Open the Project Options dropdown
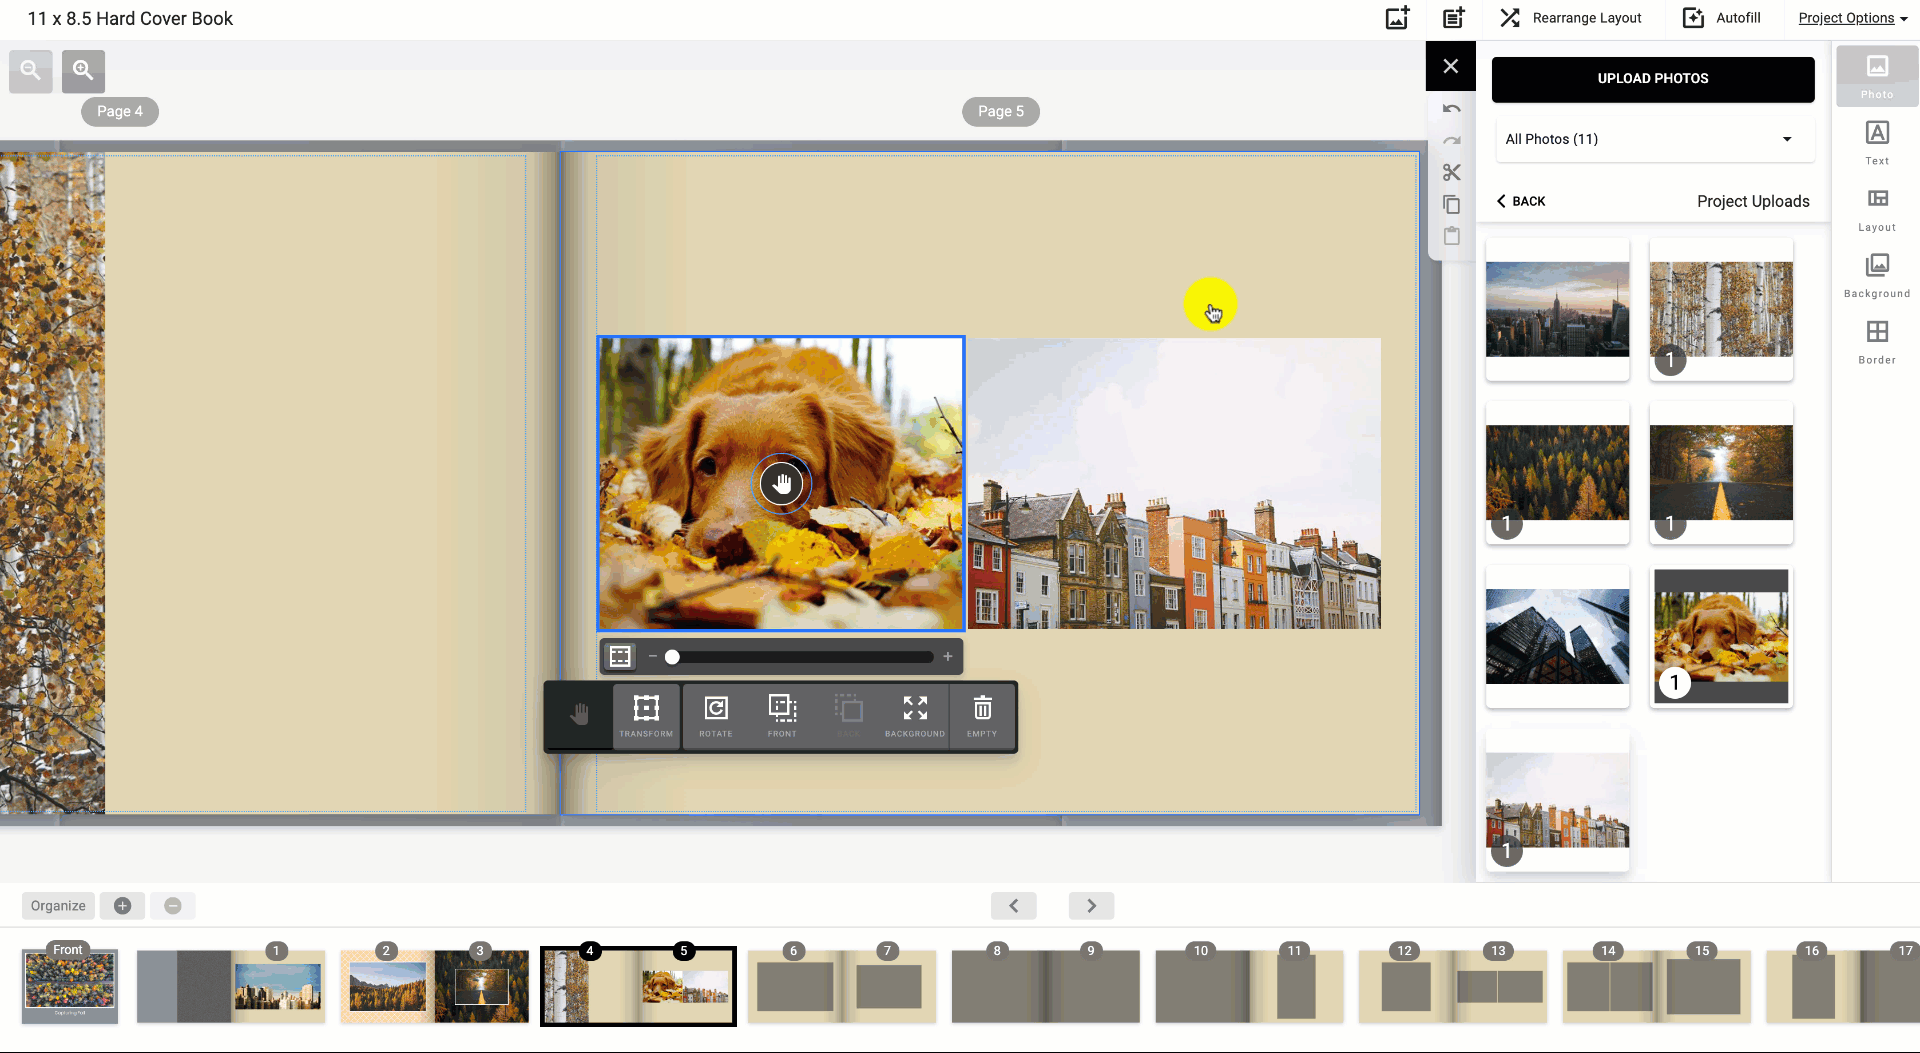 (1853, 18)
